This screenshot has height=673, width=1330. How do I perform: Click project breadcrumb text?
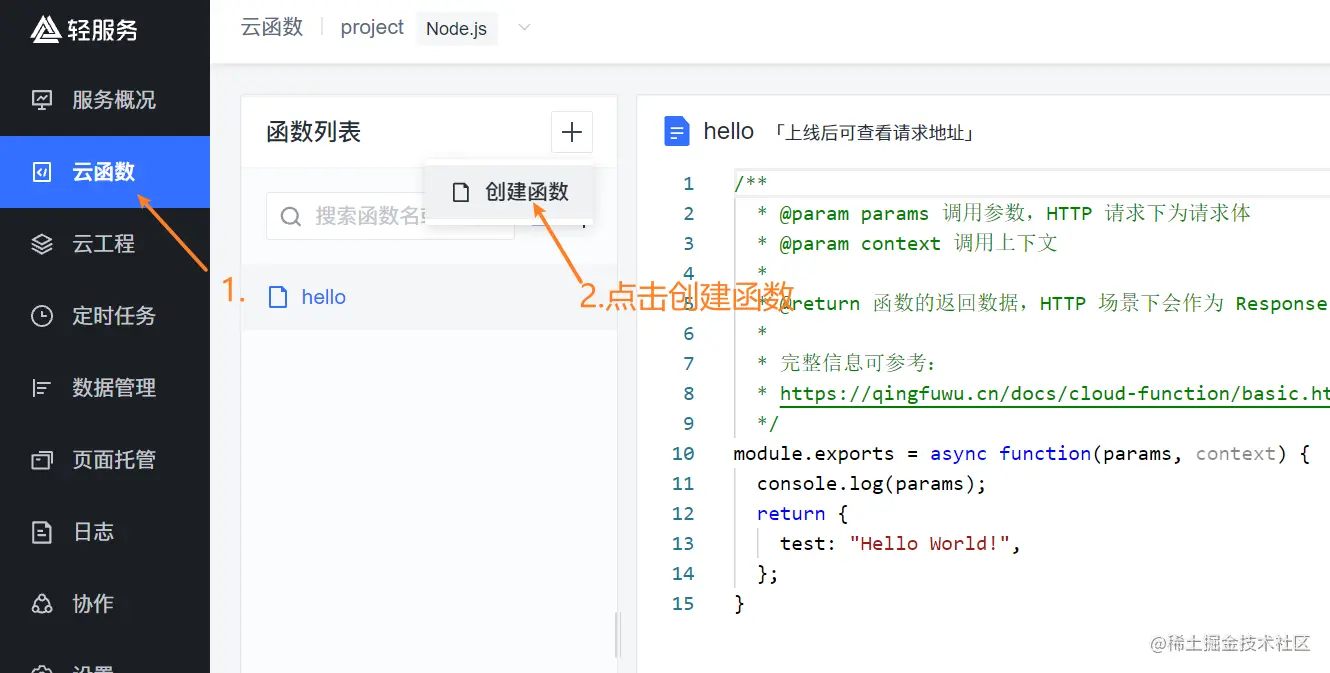[x=372, y=28]
